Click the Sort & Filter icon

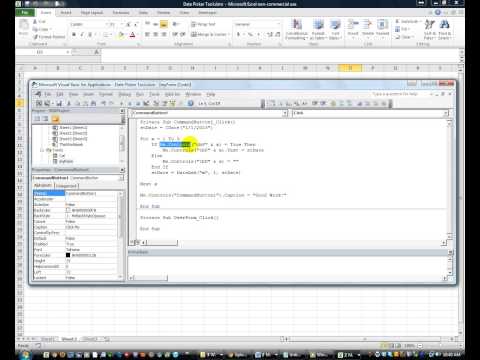point(429,25)
